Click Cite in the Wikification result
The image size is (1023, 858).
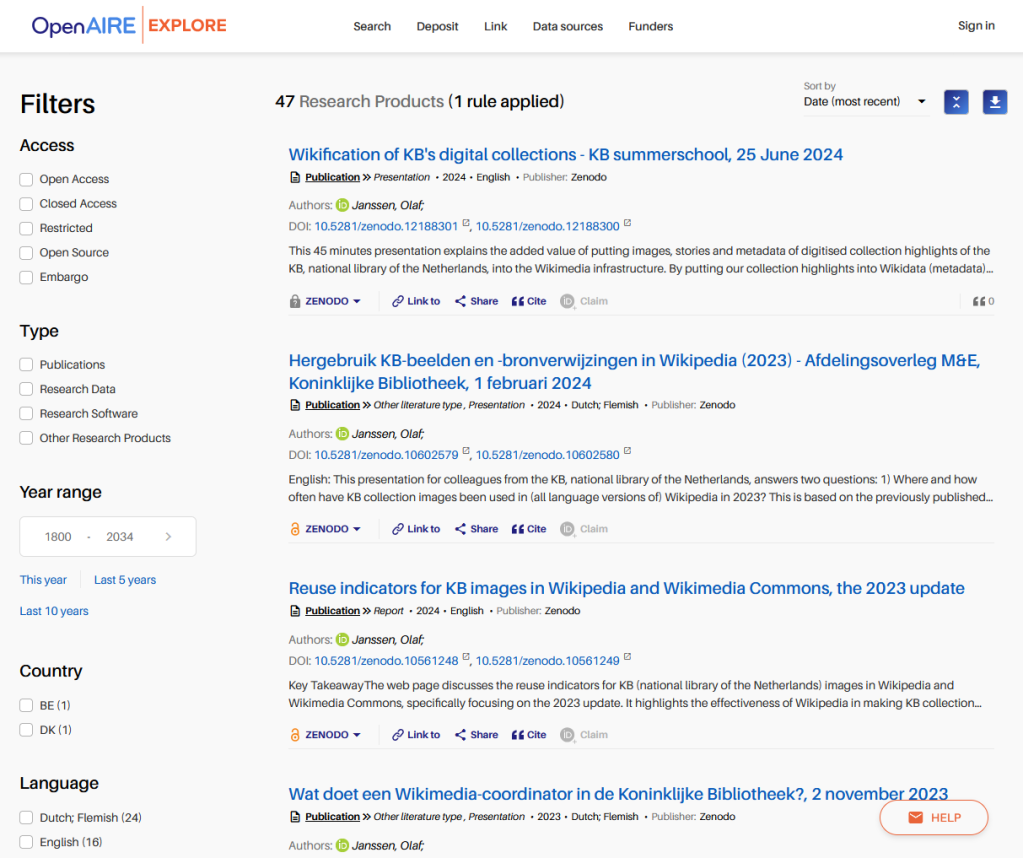pos(529,301)
